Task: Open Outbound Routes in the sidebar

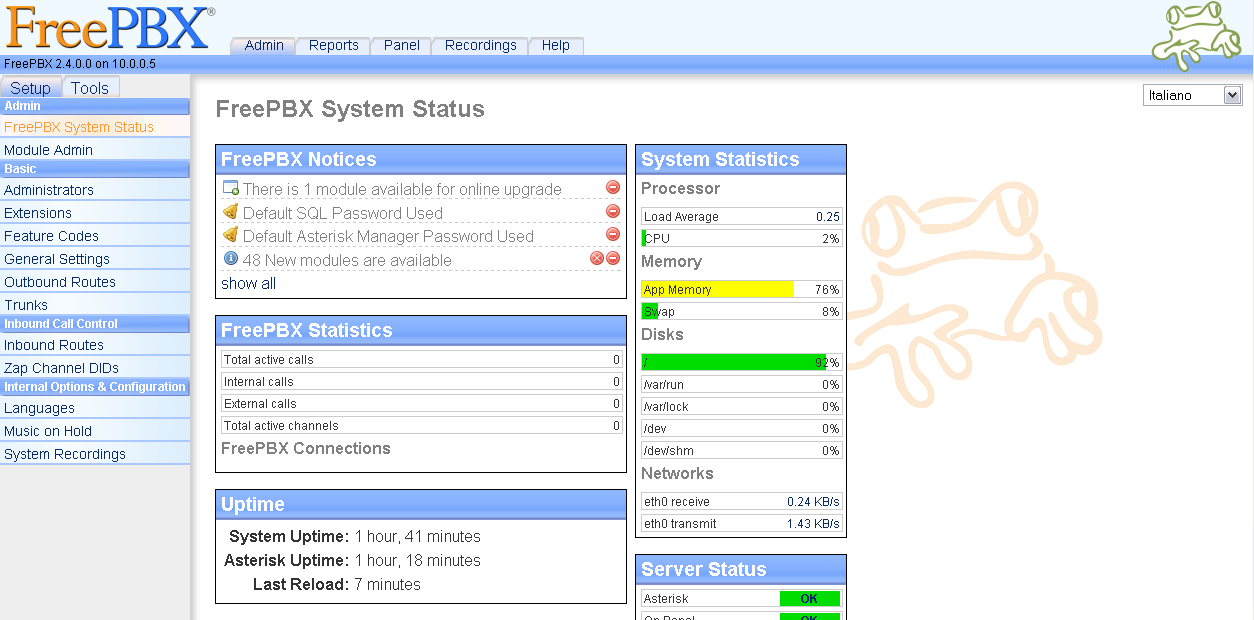Action: click(x=95, y=282)
